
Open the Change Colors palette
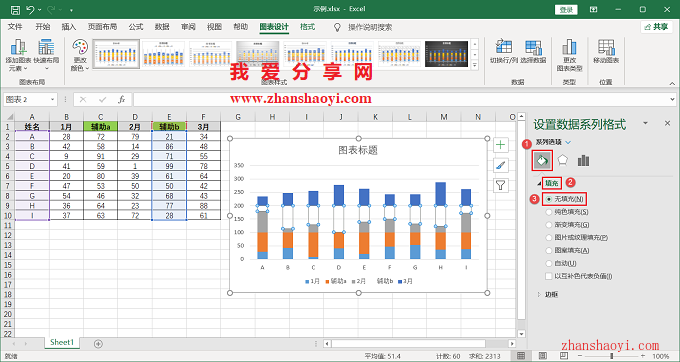pos(80,55)
